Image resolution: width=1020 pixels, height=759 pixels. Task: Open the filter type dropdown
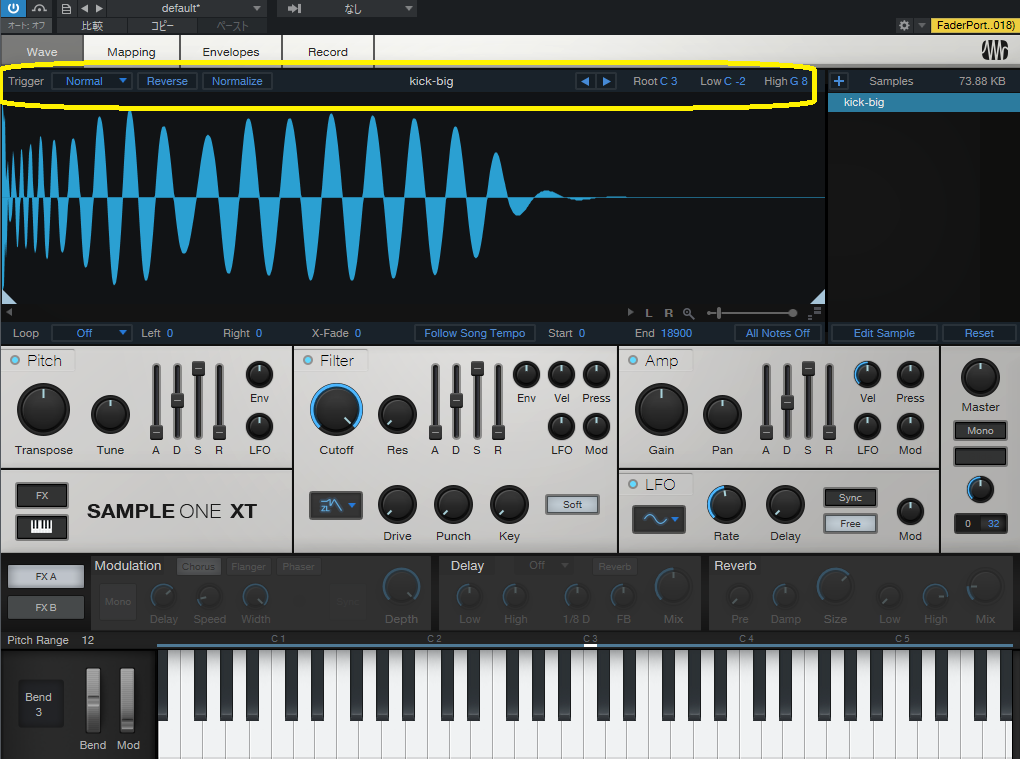(x=336, y=505)
